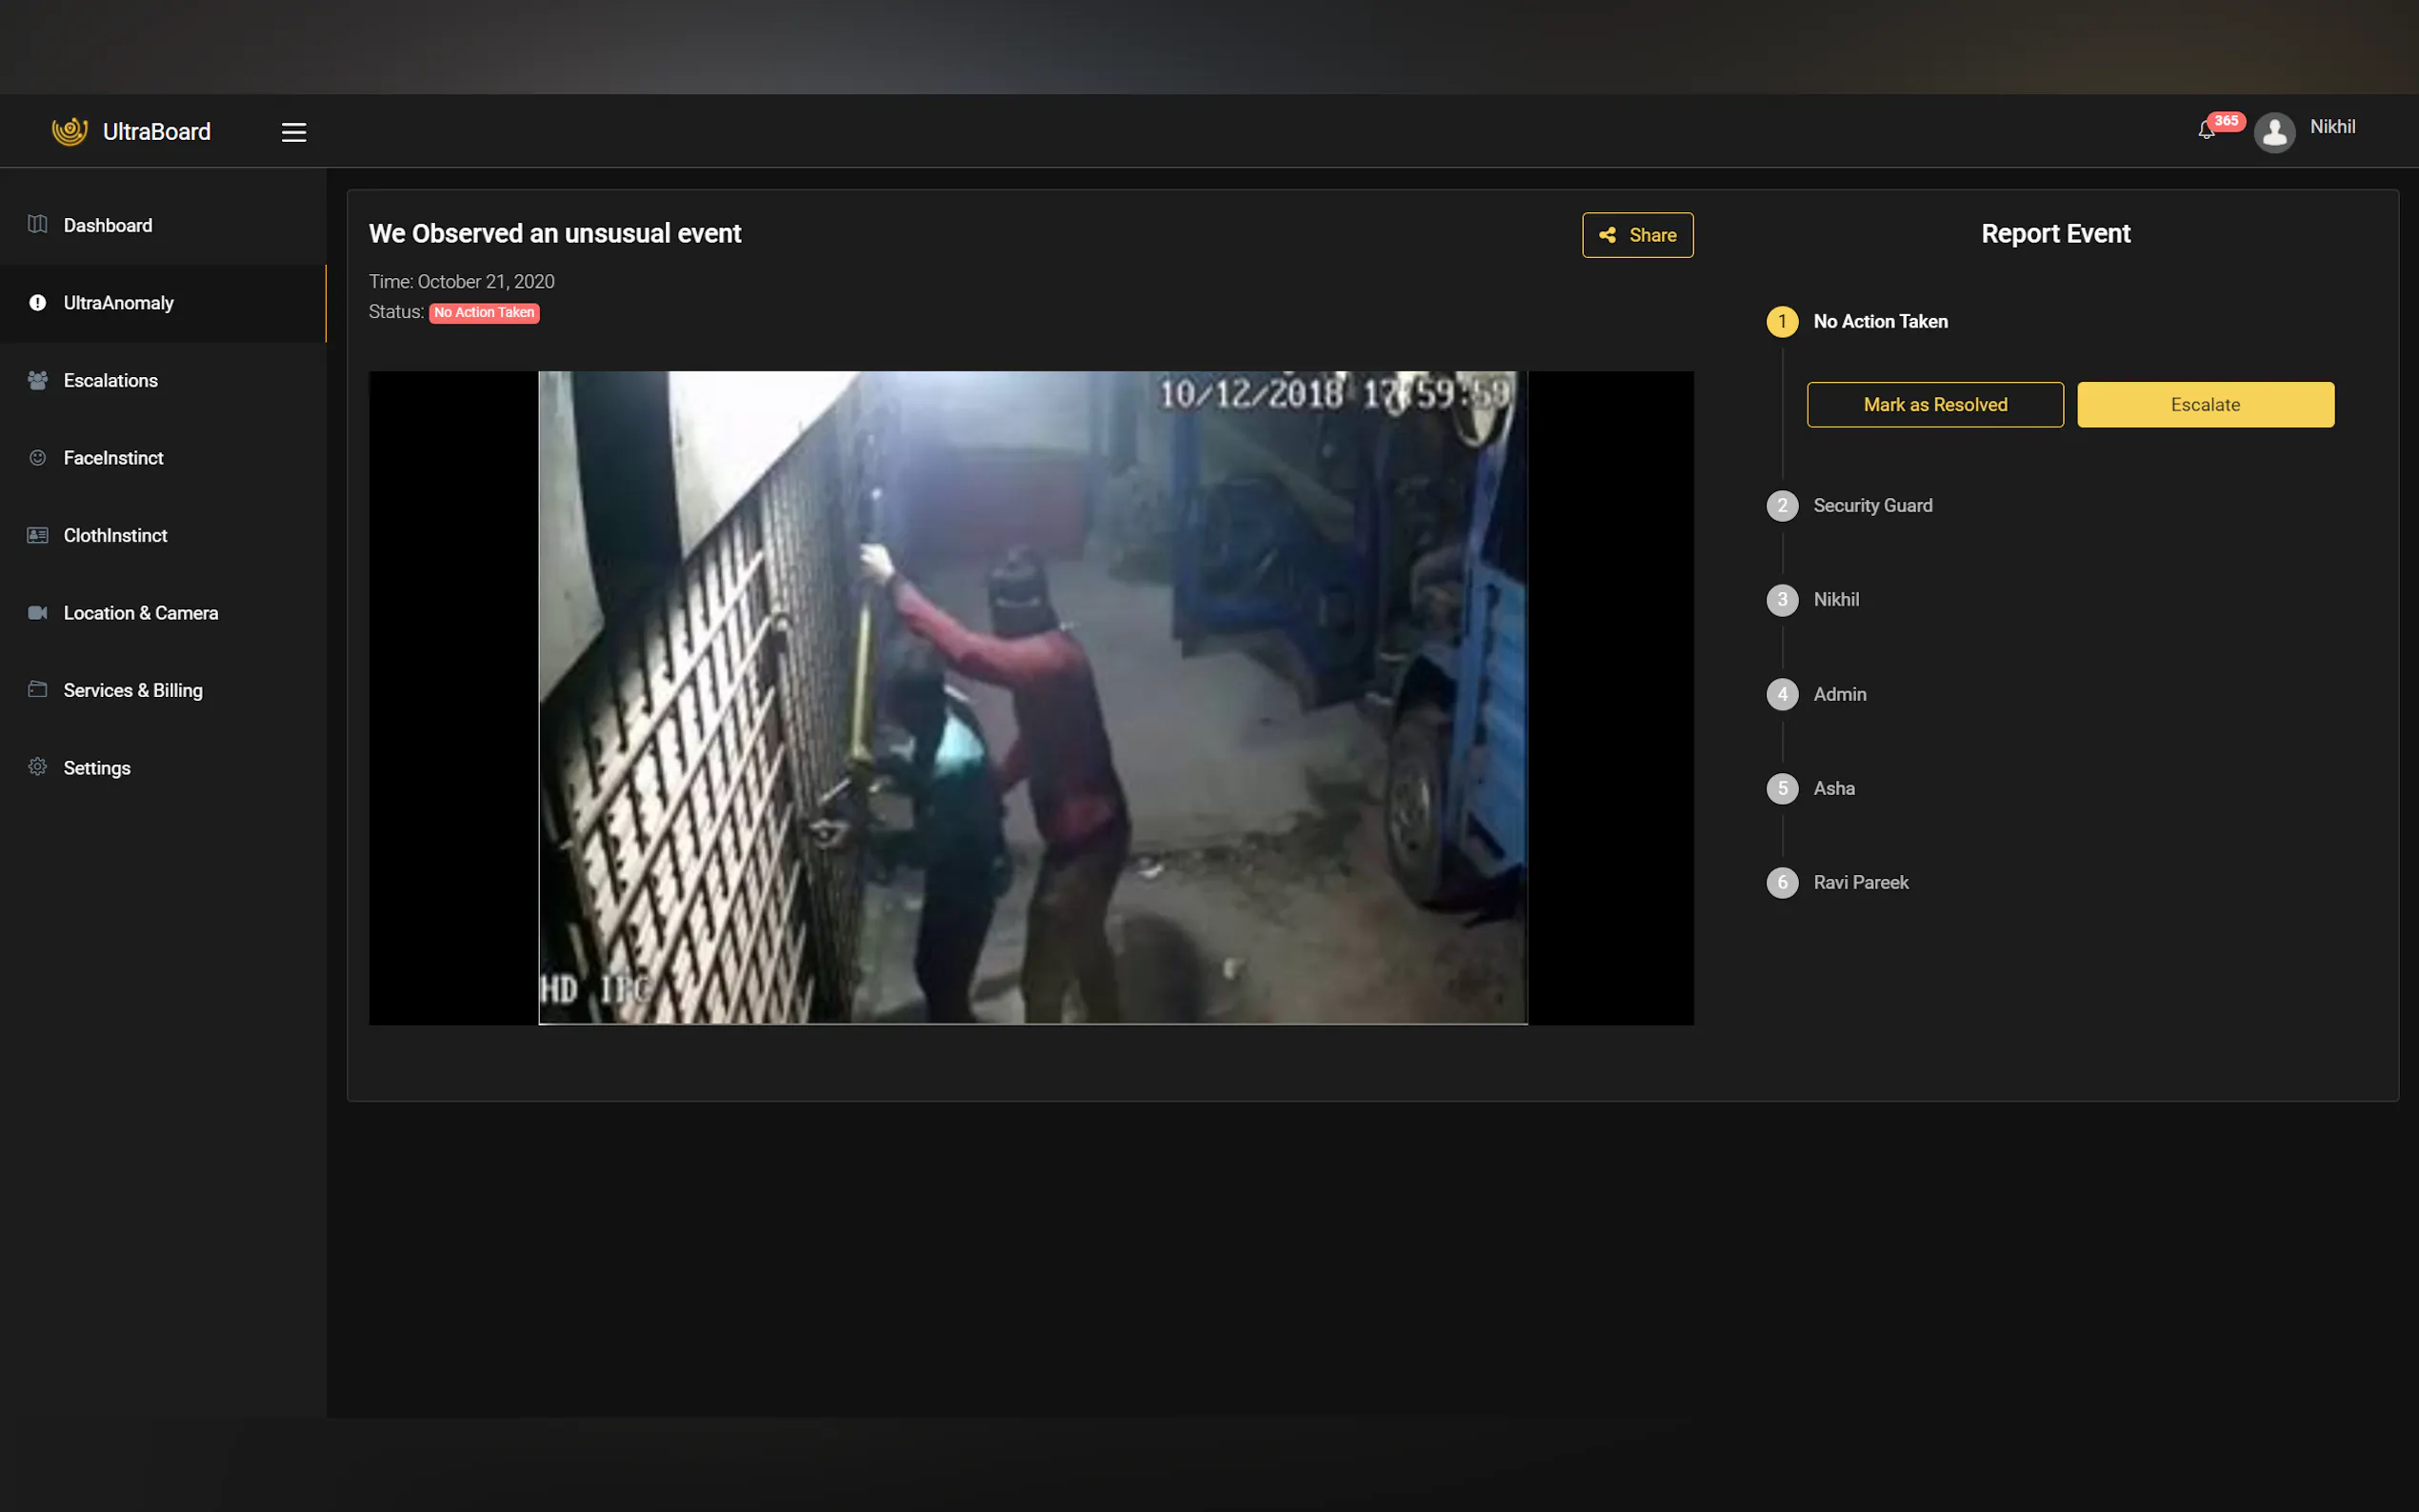Image resolution: width=2419 pixels, height=1512 pixels.
Task: Click the UltraBoard logo icon
Action: [70, 131]
